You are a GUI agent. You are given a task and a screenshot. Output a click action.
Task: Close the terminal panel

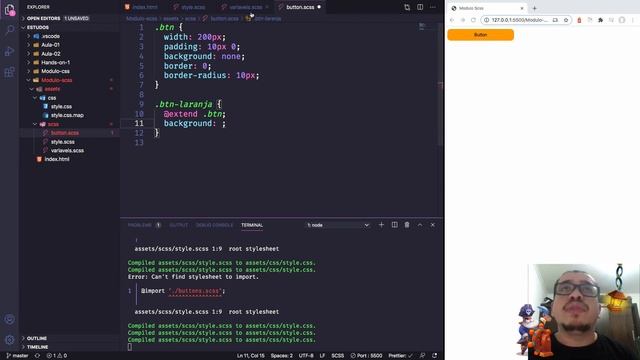coord(433,225)
